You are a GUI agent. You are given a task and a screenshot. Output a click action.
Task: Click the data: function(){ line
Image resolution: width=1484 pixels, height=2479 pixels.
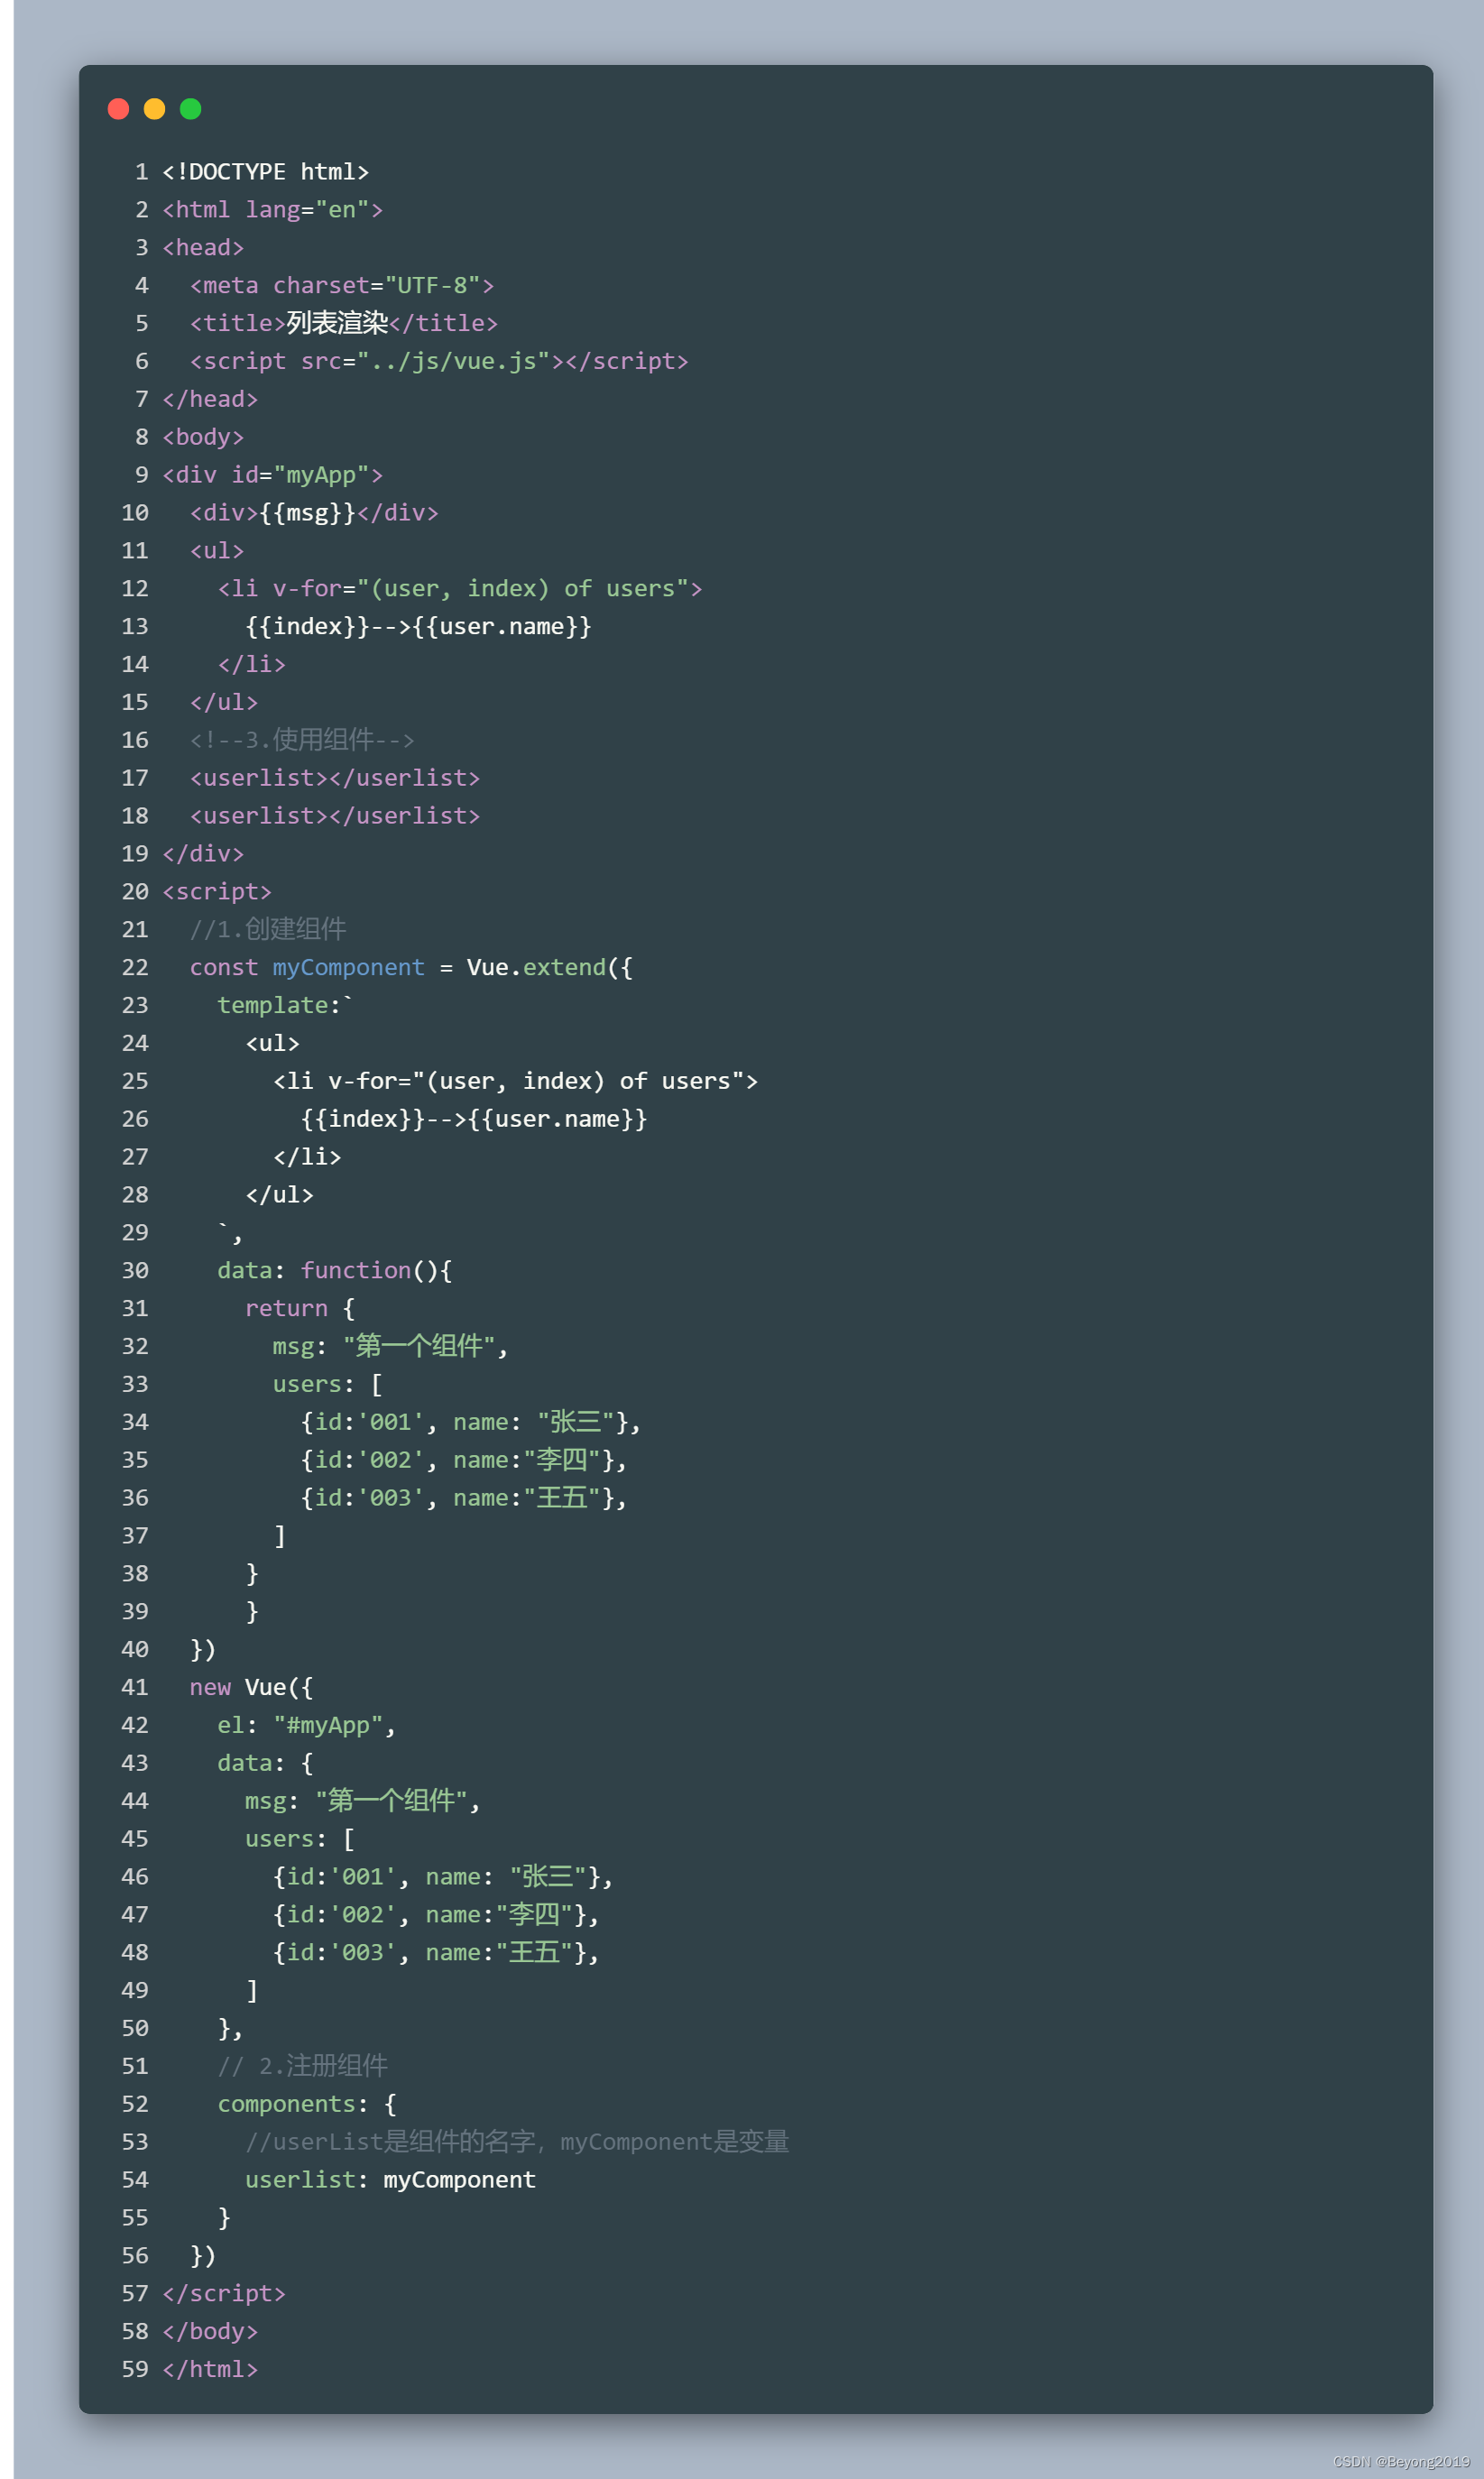coord(335,1271)
